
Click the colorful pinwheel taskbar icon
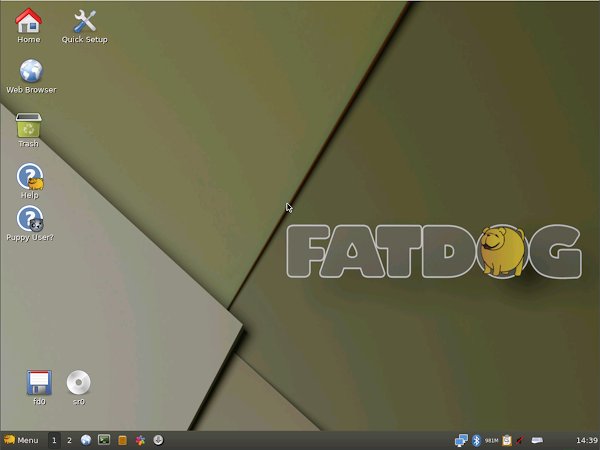tap(140, 440)
